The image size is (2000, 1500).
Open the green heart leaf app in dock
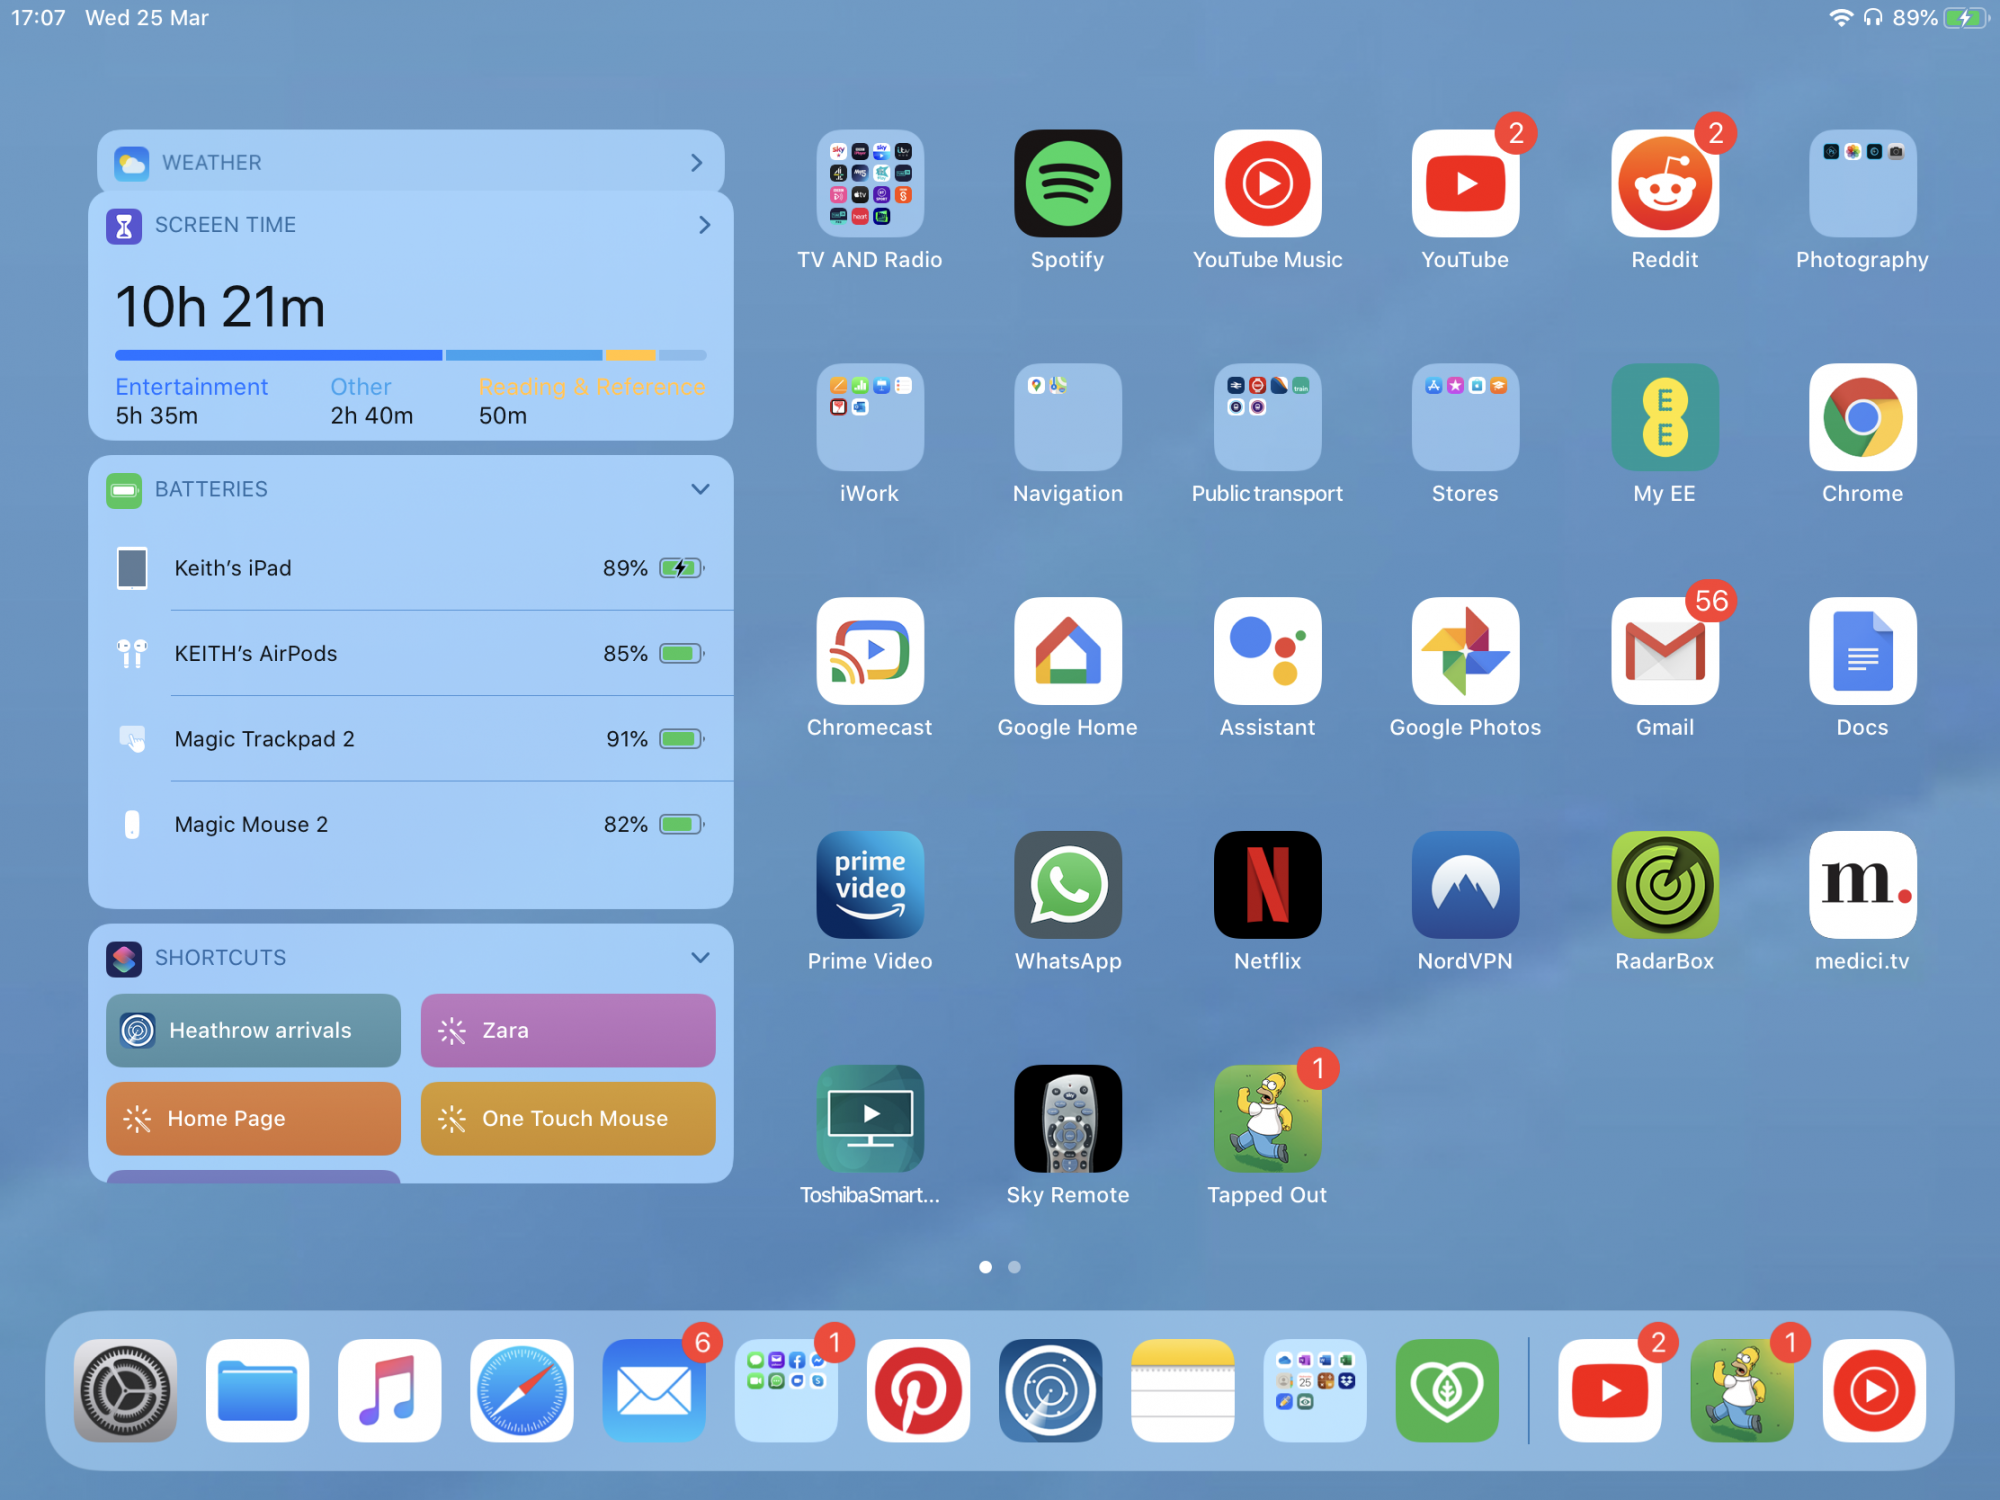[1447, 1391]
